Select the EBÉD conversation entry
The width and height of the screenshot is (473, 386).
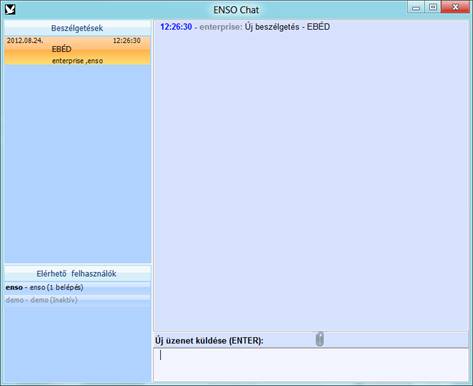77,50
